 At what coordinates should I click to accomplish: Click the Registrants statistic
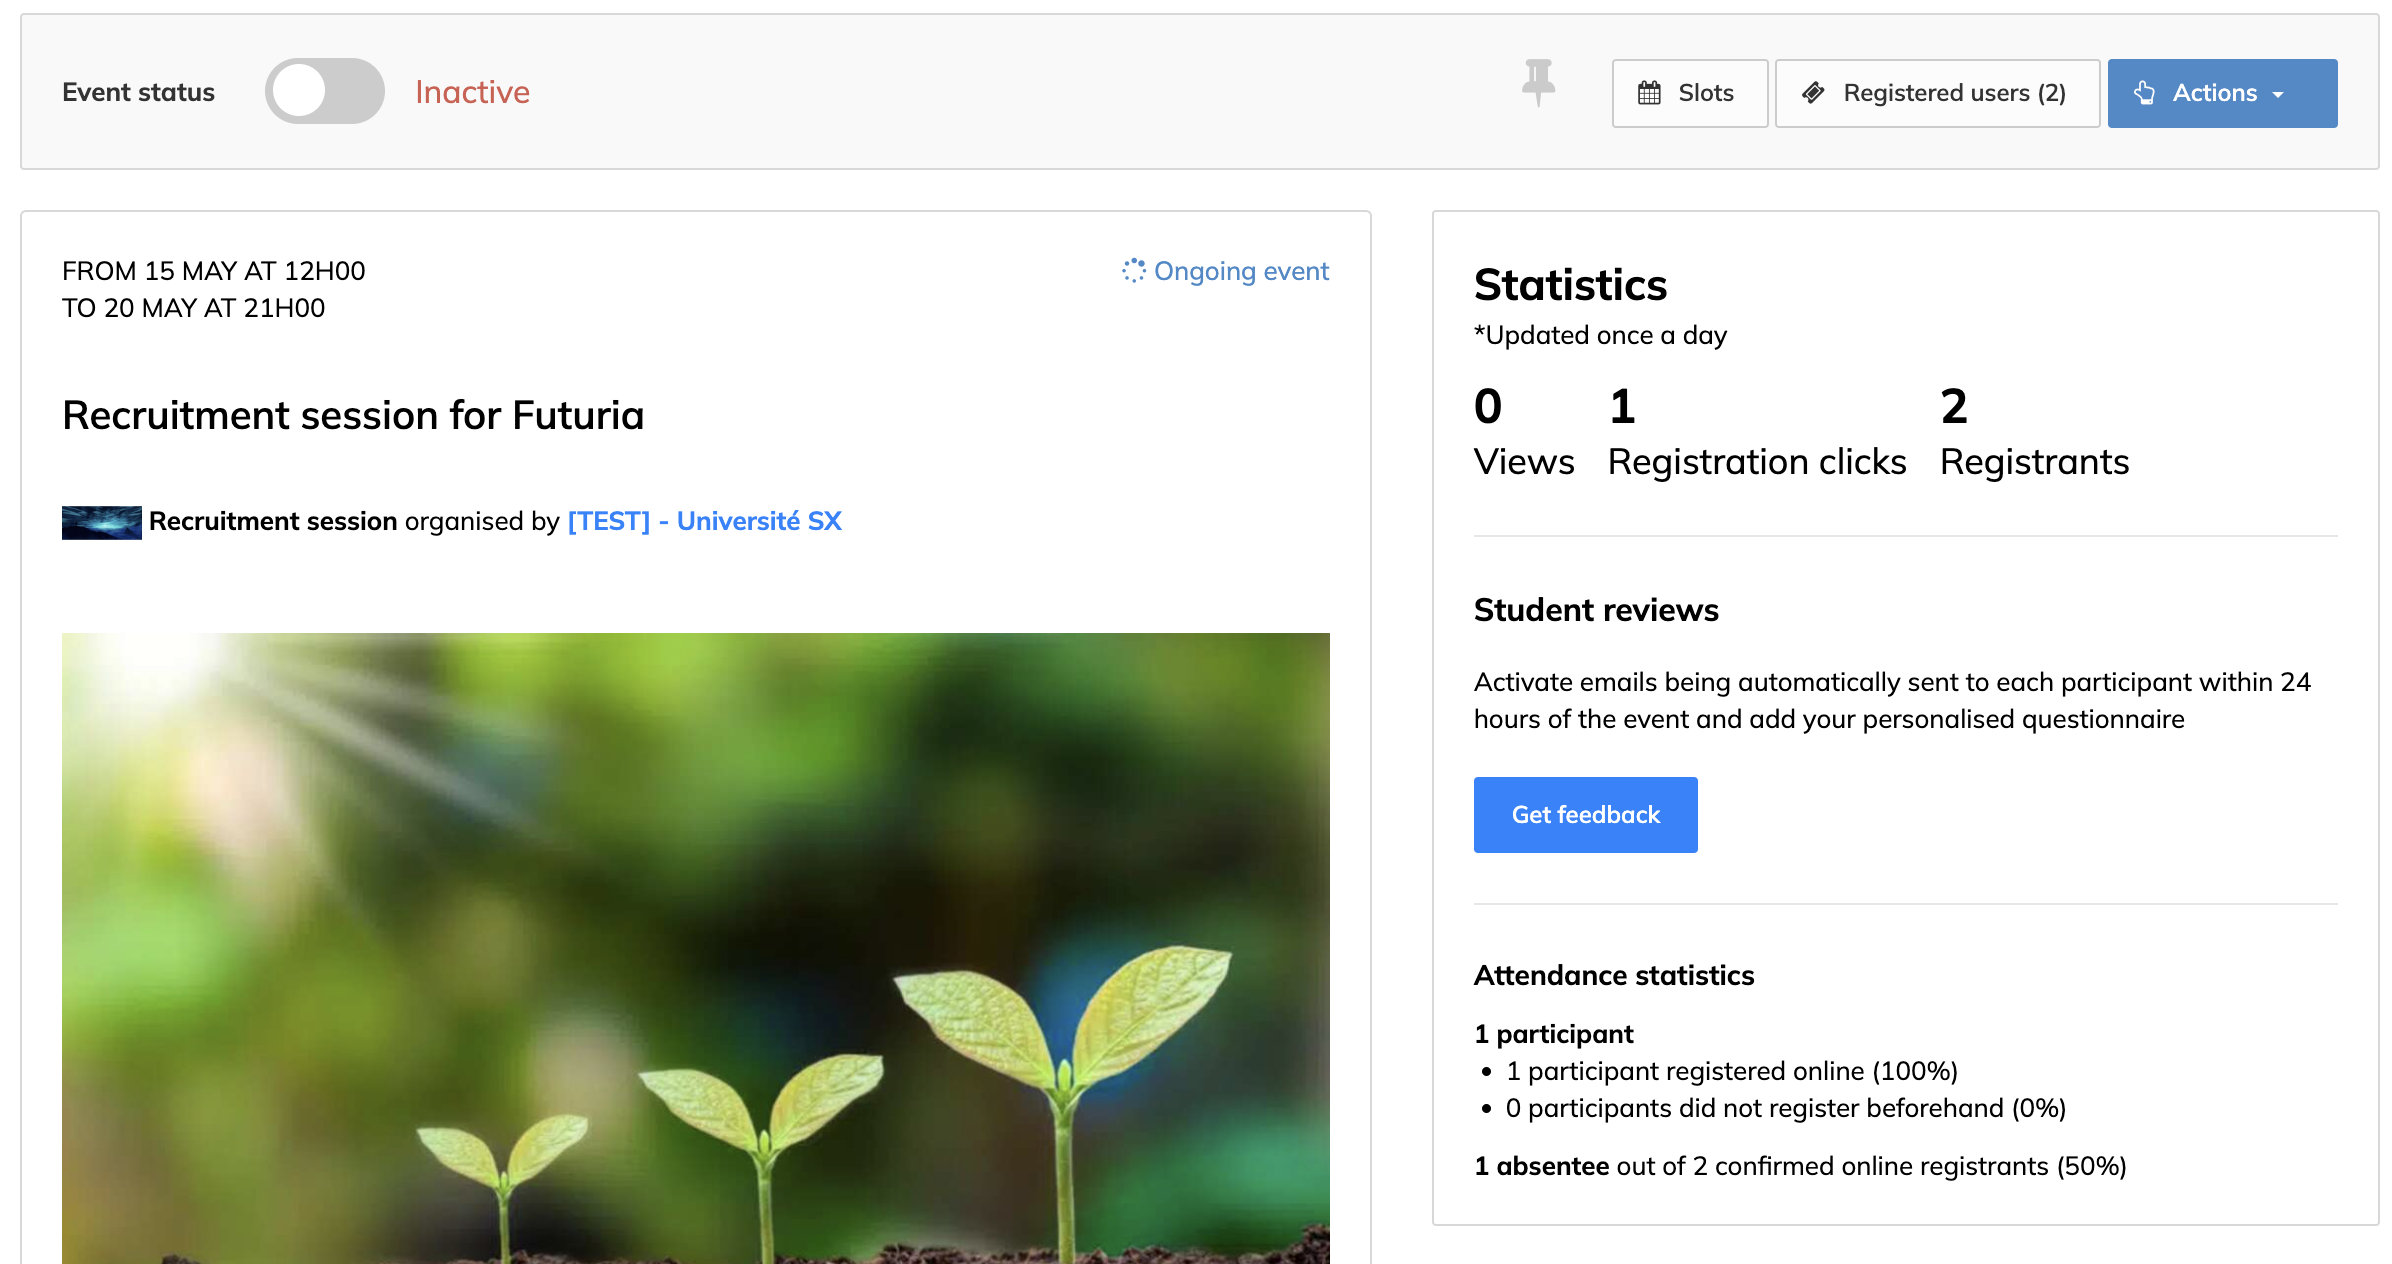pos(2034,432)
